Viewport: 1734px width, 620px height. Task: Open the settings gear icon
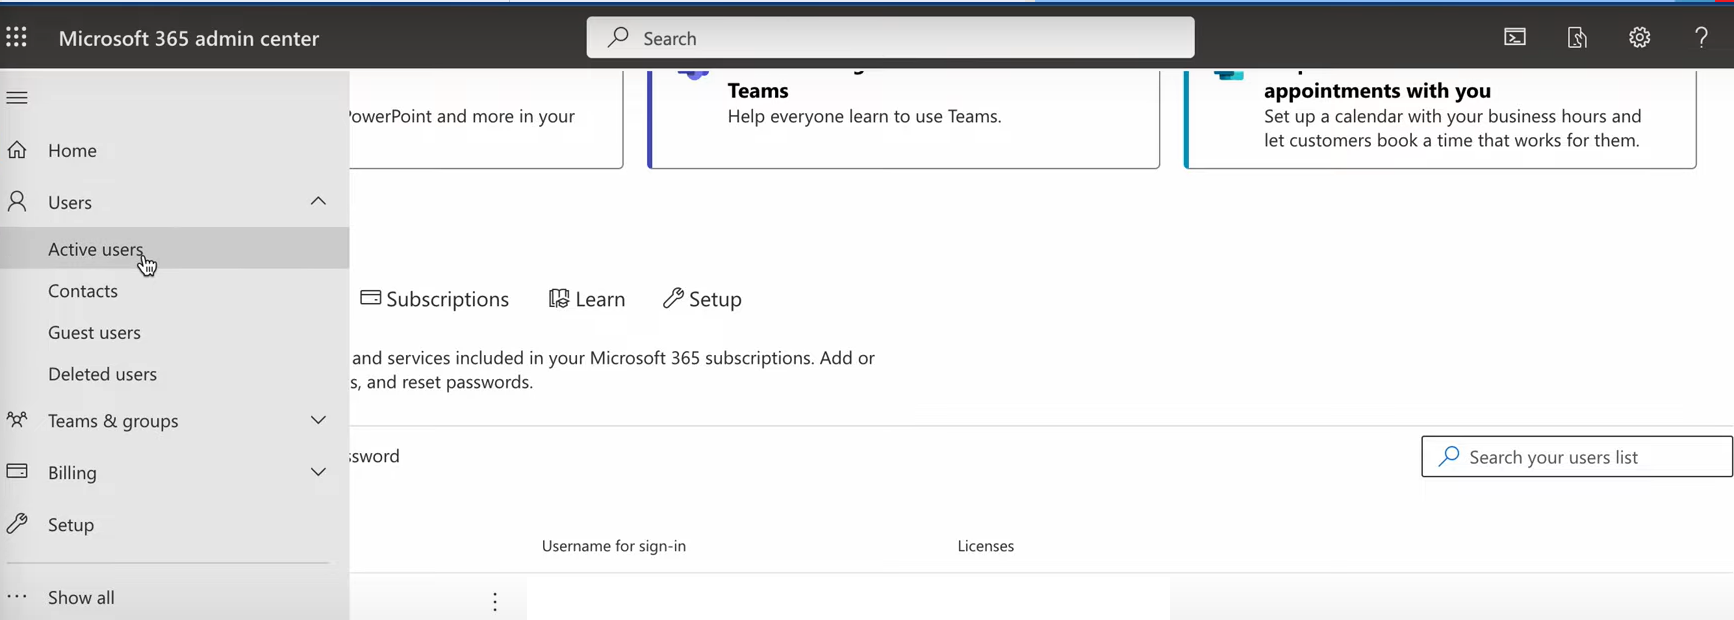point(1639,38)
